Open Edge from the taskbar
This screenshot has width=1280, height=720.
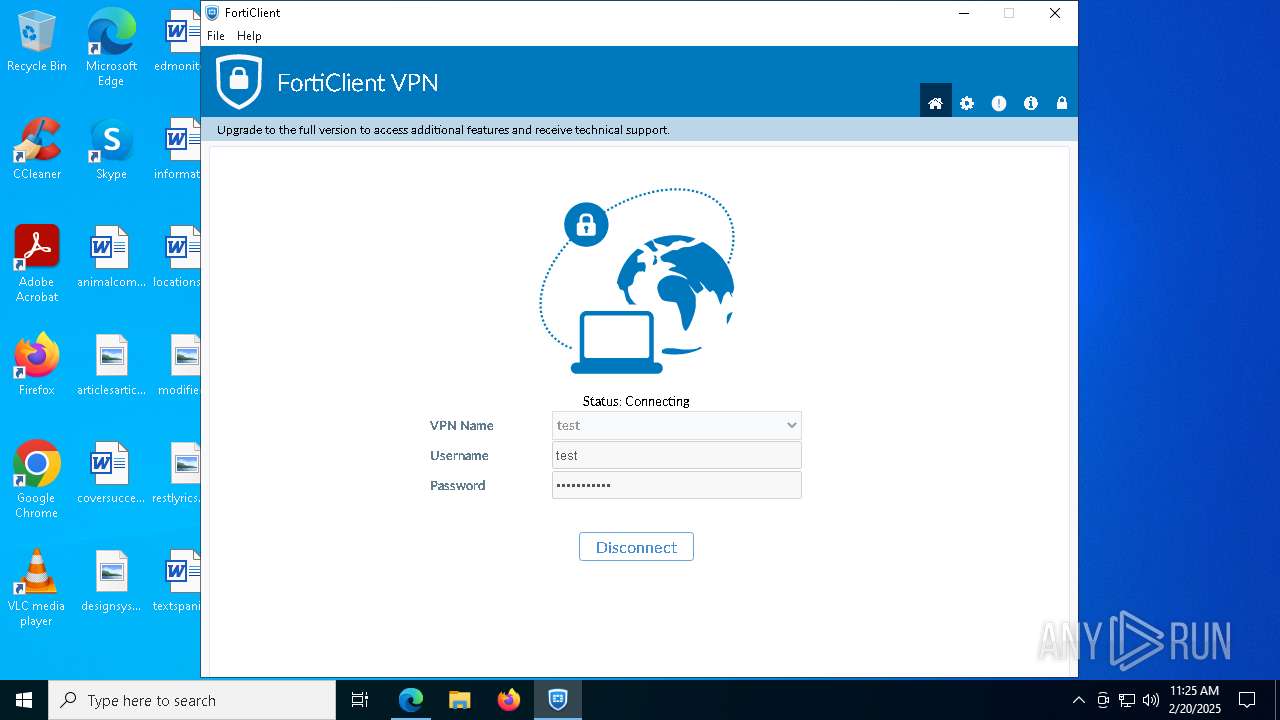pyautogui.click(x=411, y=700)
